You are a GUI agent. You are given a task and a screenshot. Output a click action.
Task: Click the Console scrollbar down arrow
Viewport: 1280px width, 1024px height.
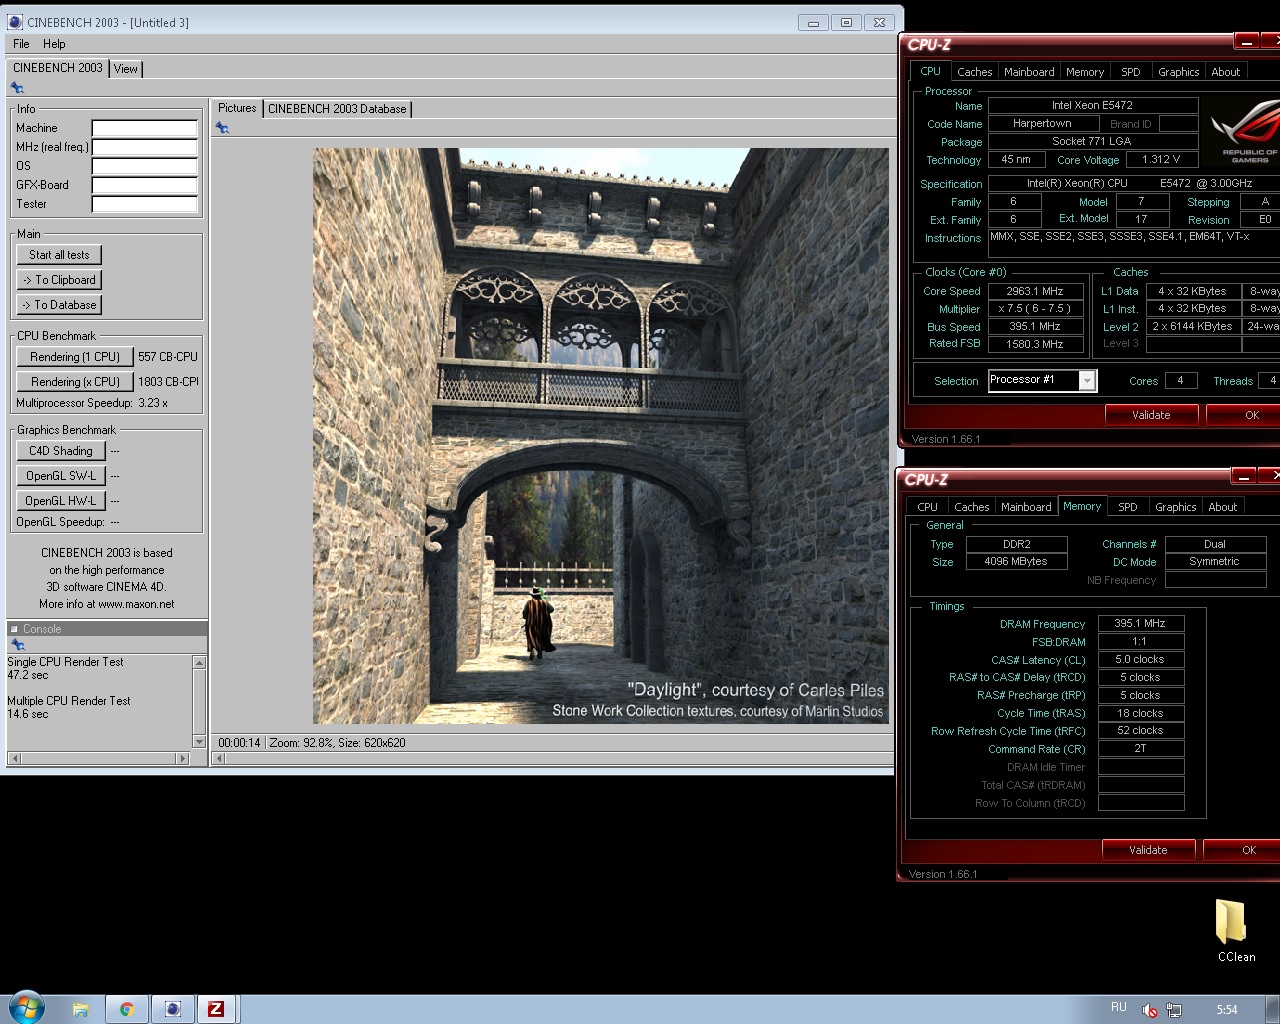click(199, 742)
